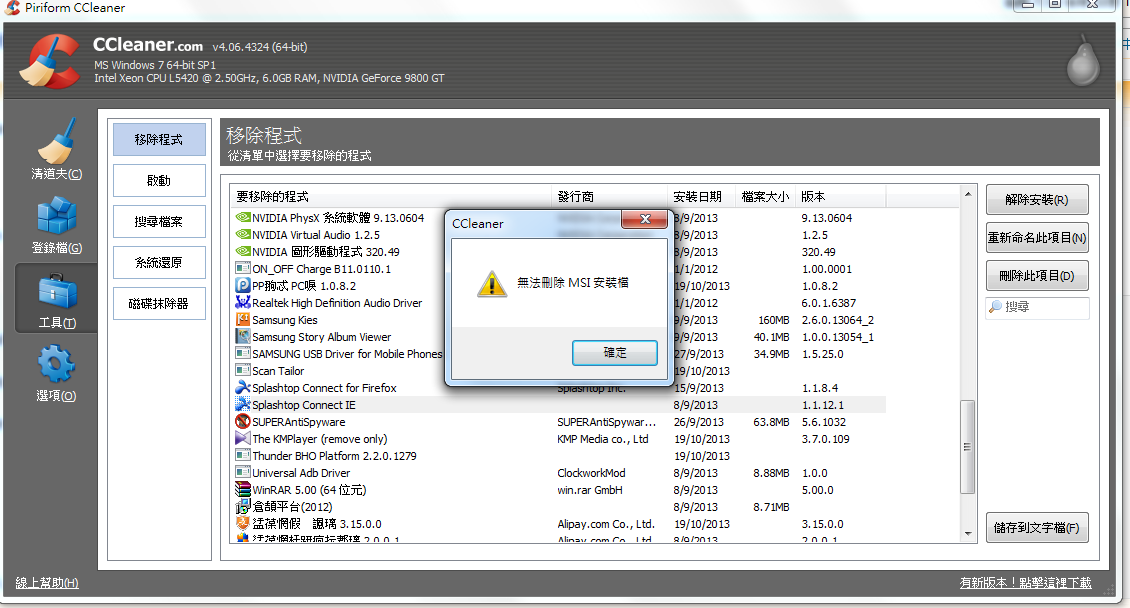Click publisher win.rar GmbH cell
This screenshot has height=608, width=1130.
590,490
